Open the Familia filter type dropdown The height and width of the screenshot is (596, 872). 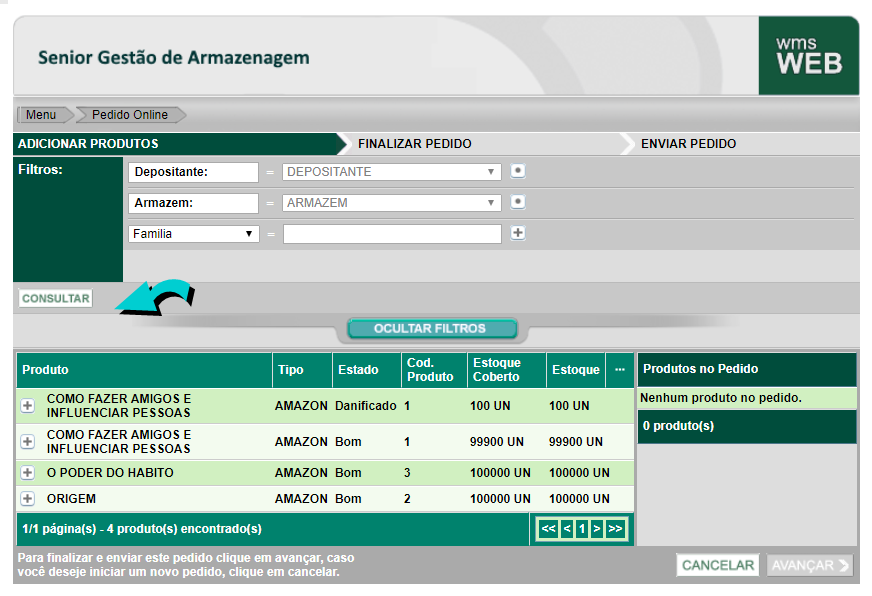point(194,234)
